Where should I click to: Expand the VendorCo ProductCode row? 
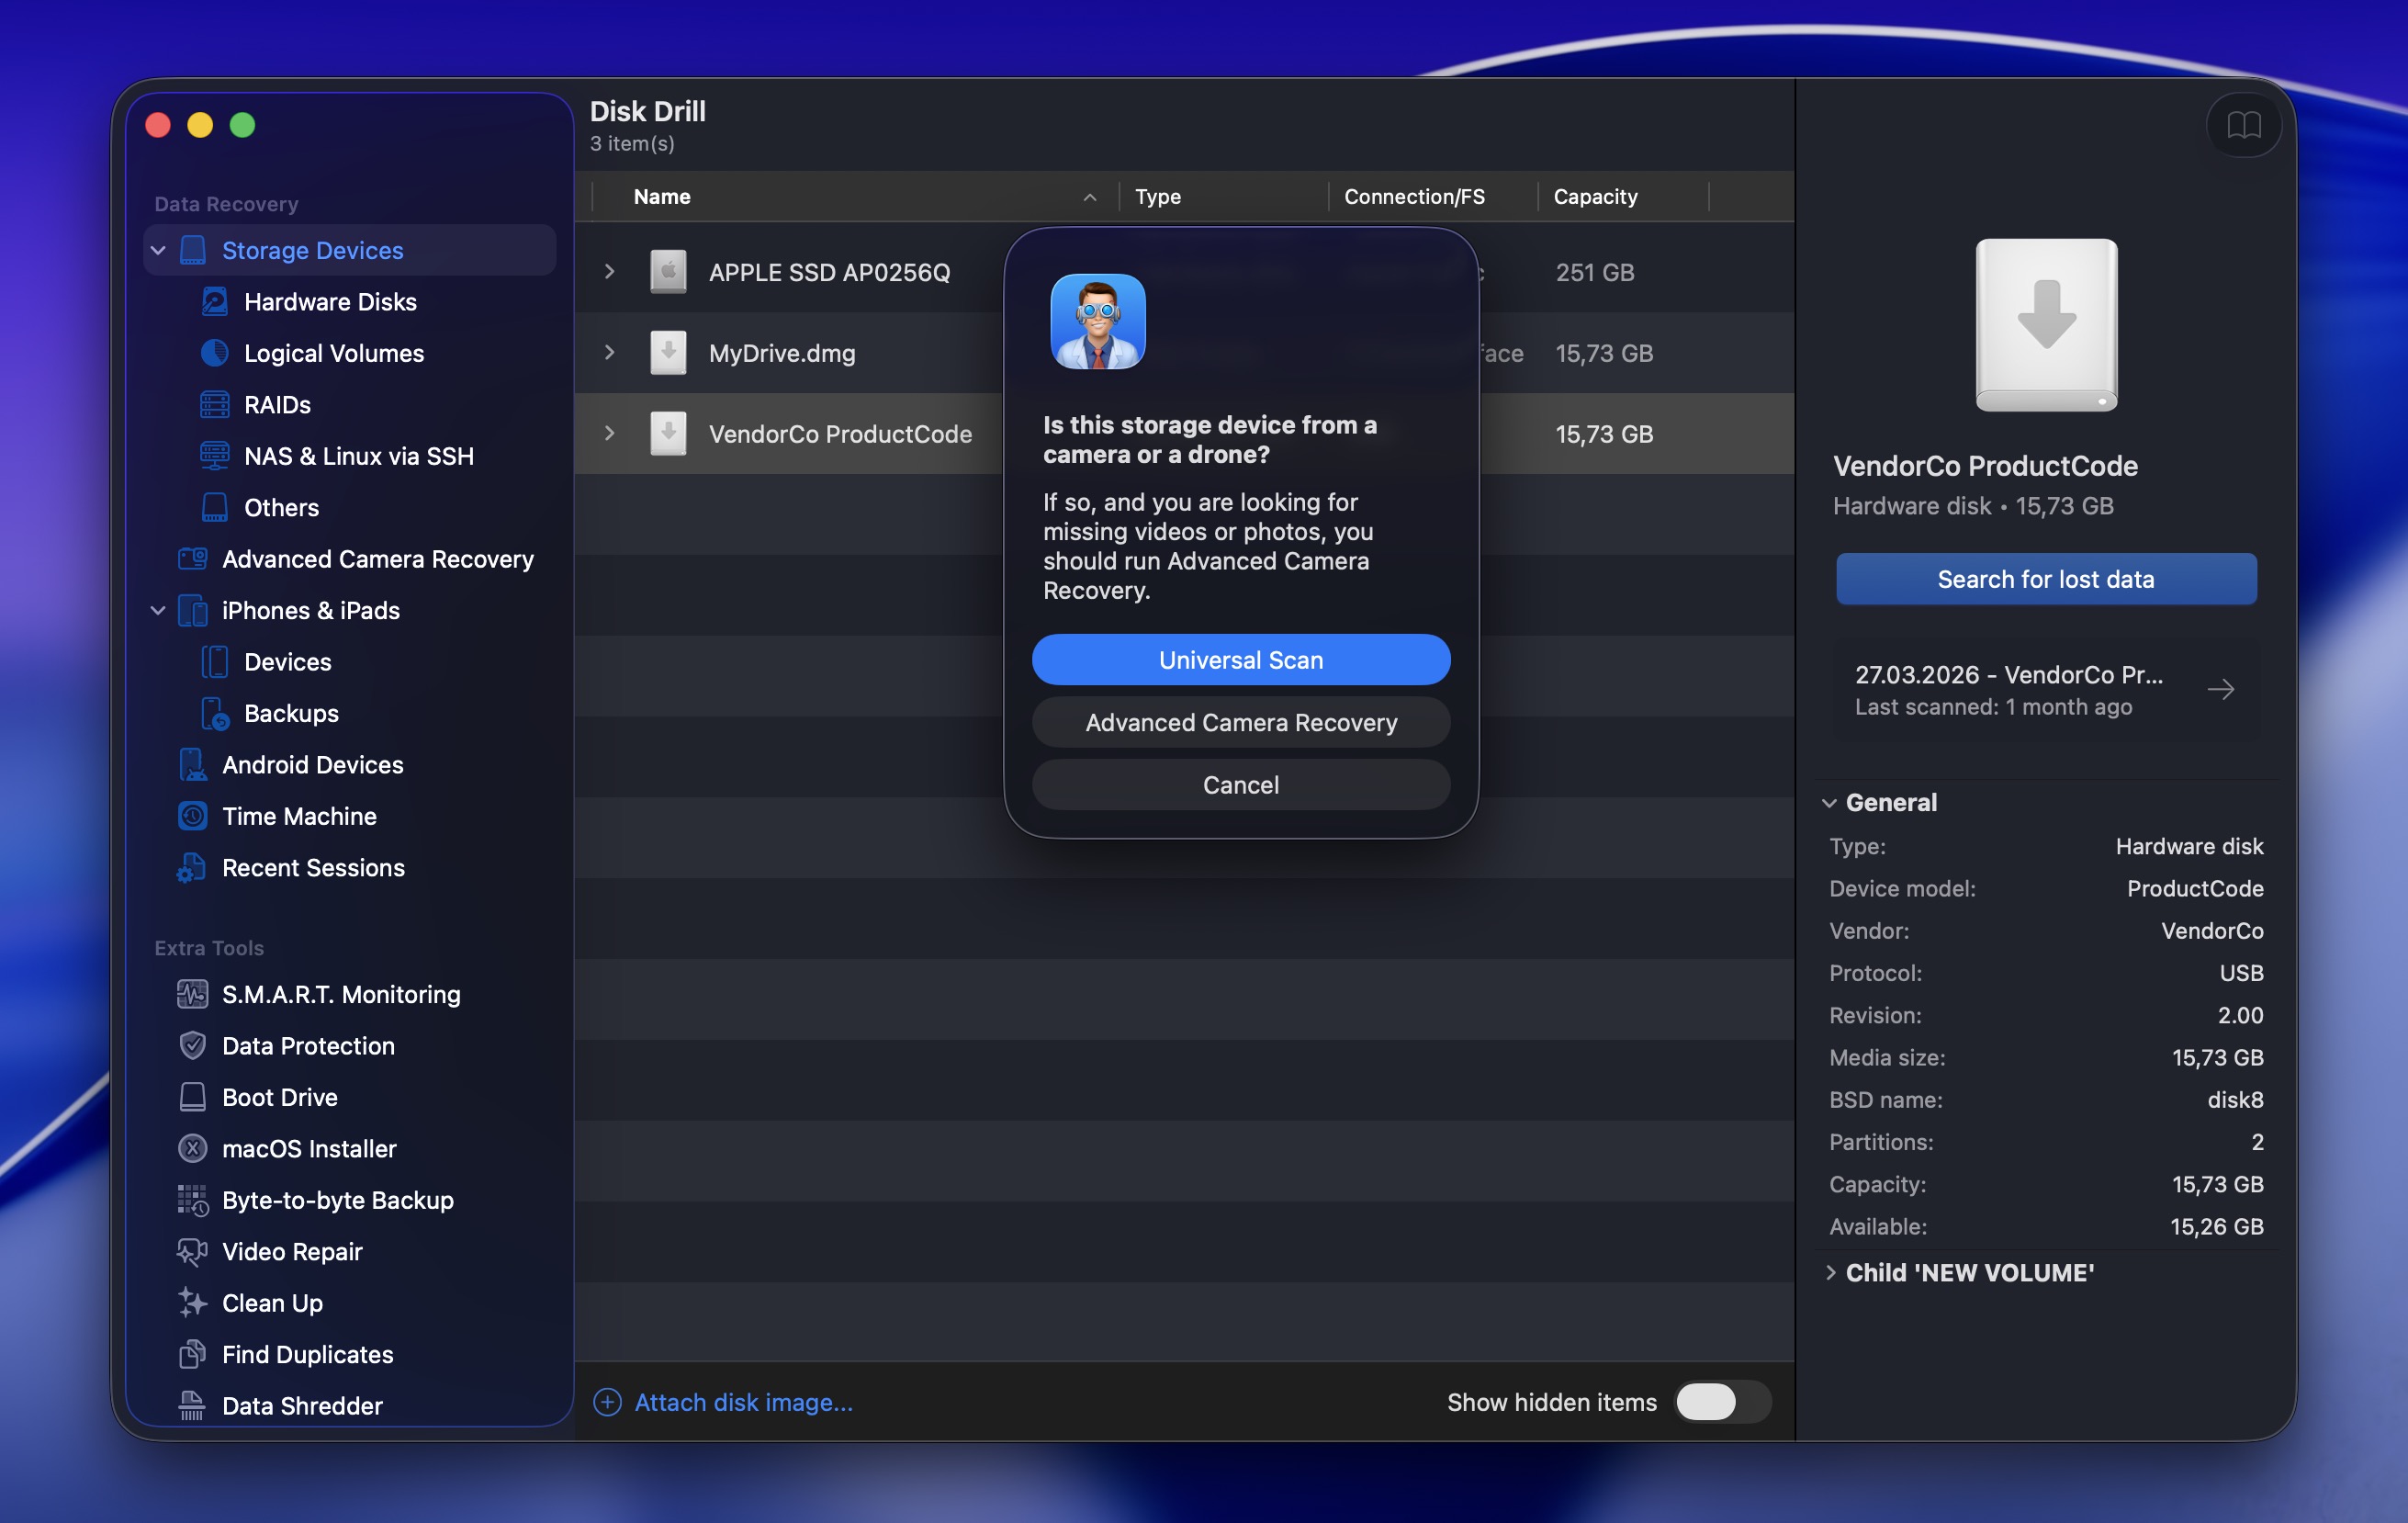609,434
